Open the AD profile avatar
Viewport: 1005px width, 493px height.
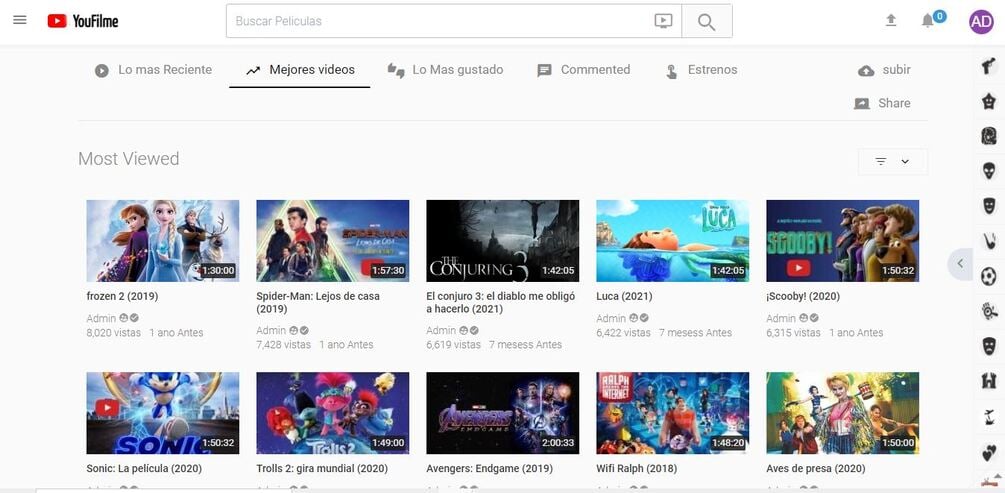coord(981,21)
